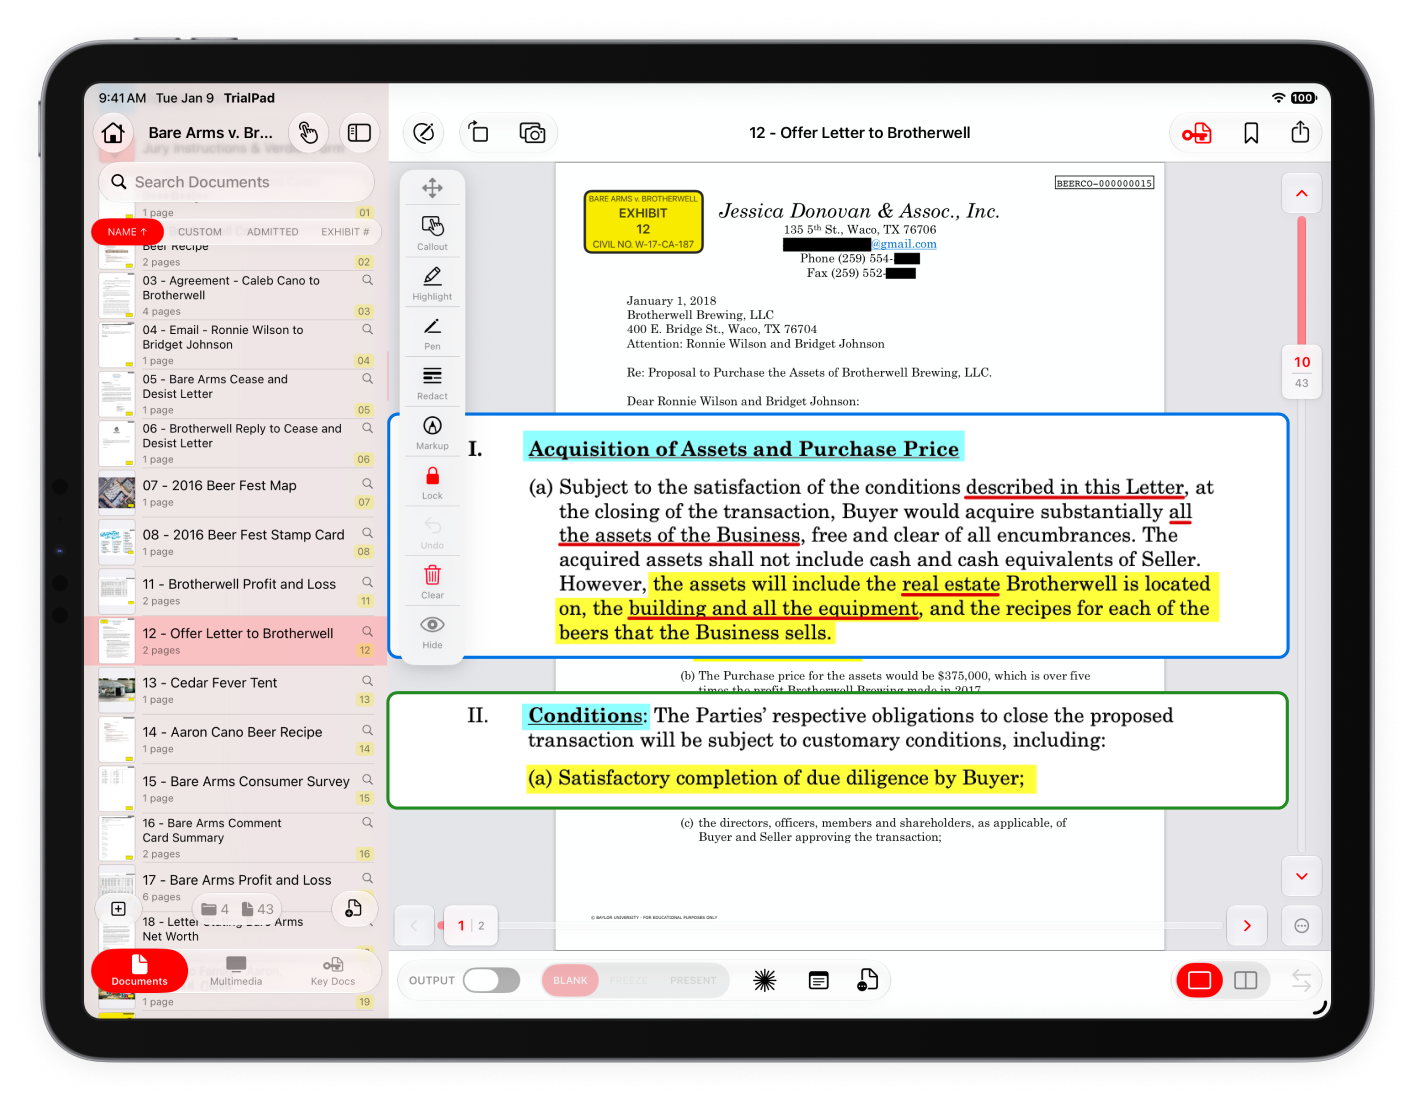Open the Bare Arms v. Br... case title
The image size is (1415, 1110).
tap(210, 132)
